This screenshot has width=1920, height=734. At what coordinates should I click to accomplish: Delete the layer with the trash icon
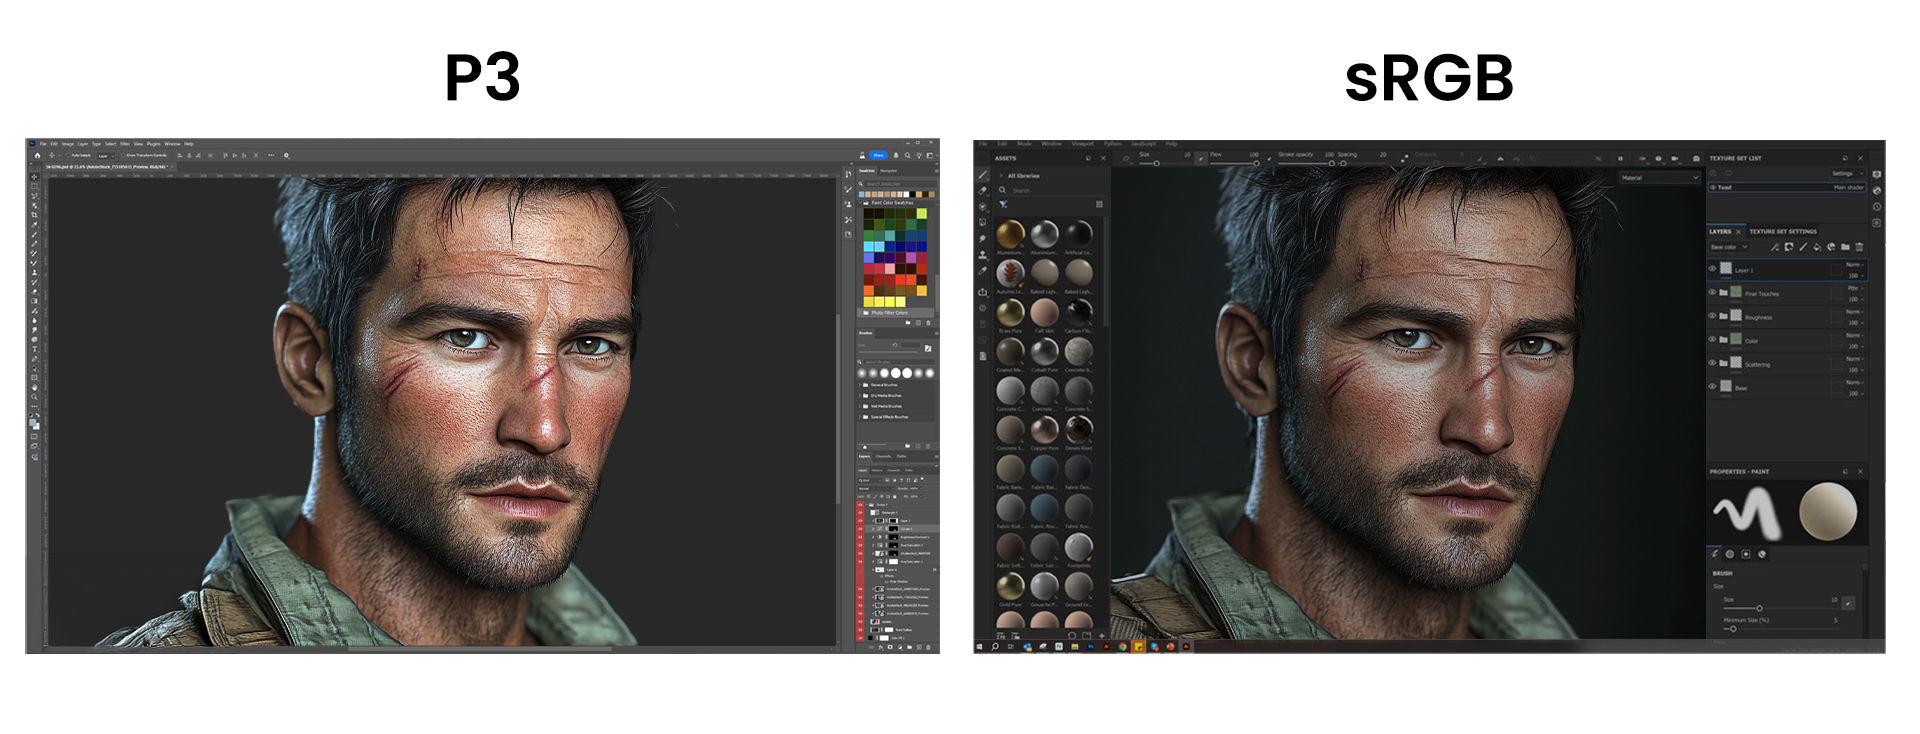(x=1859, y=247)
